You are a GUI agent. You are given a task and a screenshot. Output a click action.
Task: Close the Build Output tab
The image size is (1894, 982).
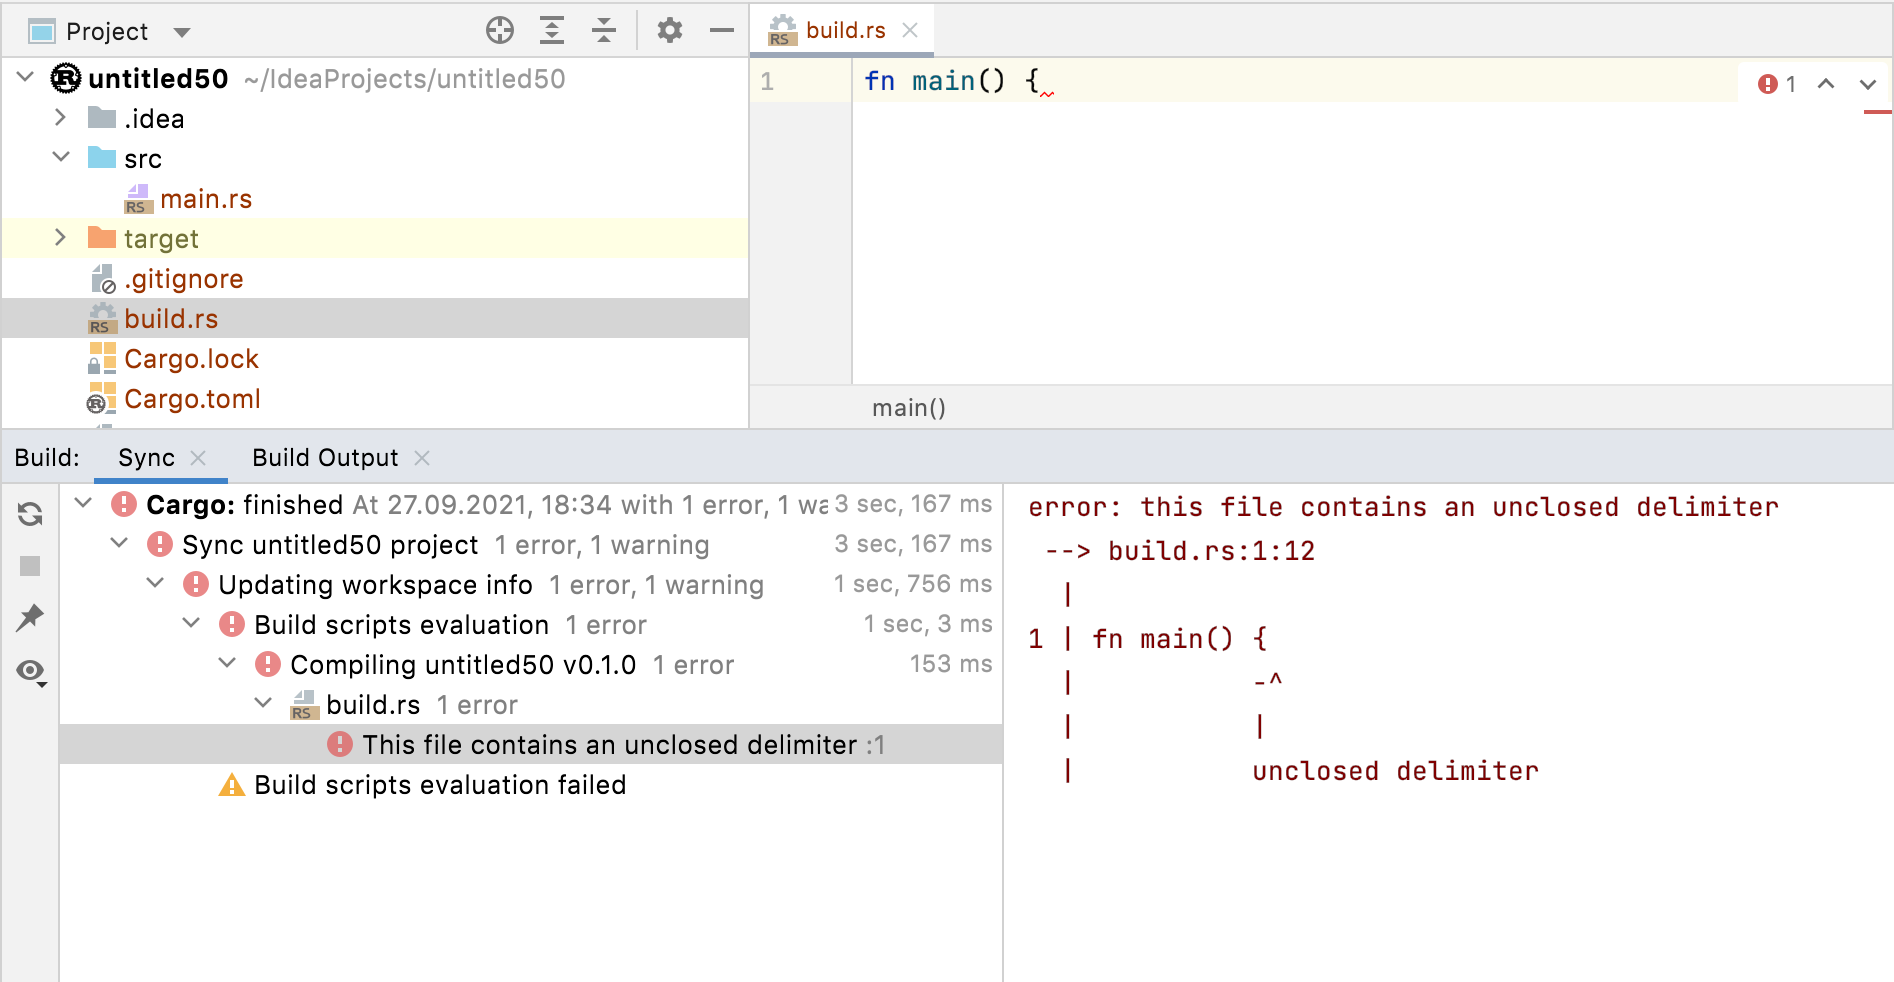[422, 458]
